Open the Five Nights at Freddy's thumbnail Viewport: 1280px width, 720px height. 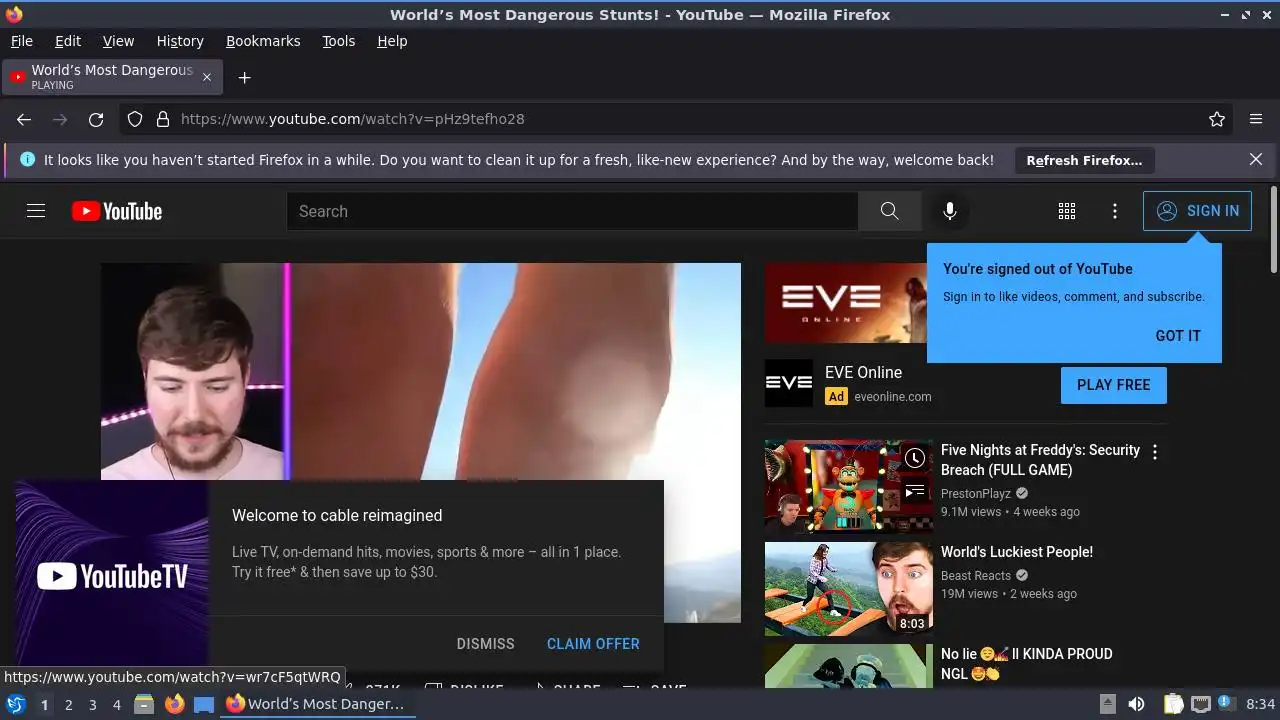click(849, 486)
